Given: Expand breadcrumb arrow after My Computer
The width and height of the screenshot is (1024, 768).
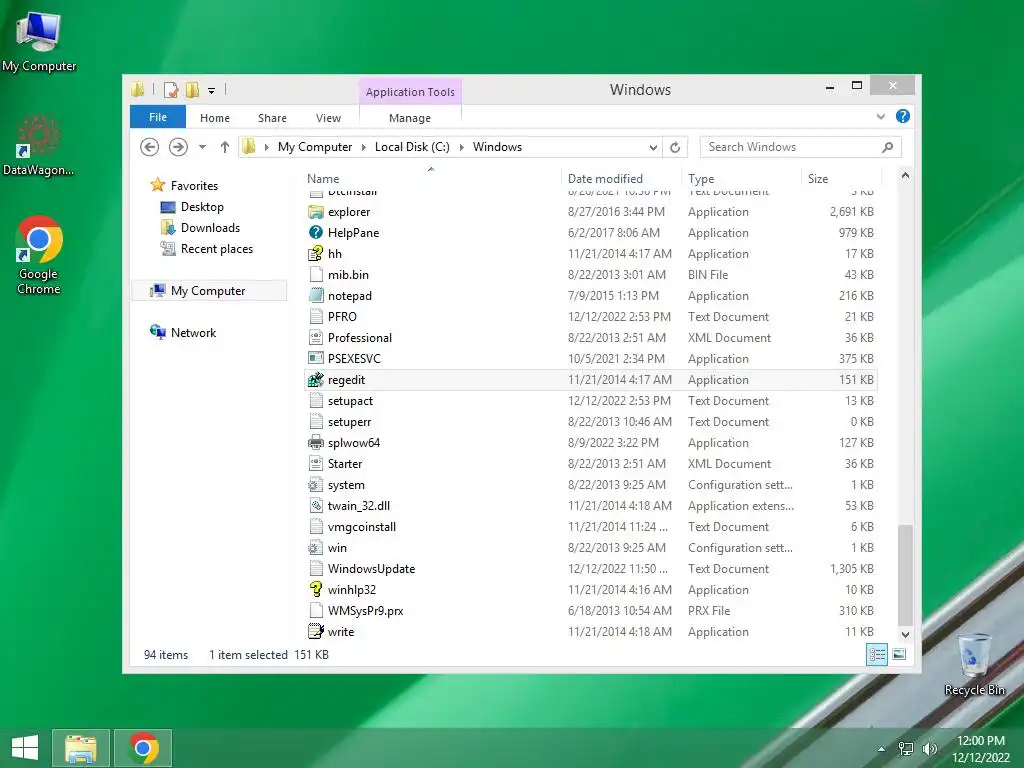Looking at the screenshot, I should 364,148.
